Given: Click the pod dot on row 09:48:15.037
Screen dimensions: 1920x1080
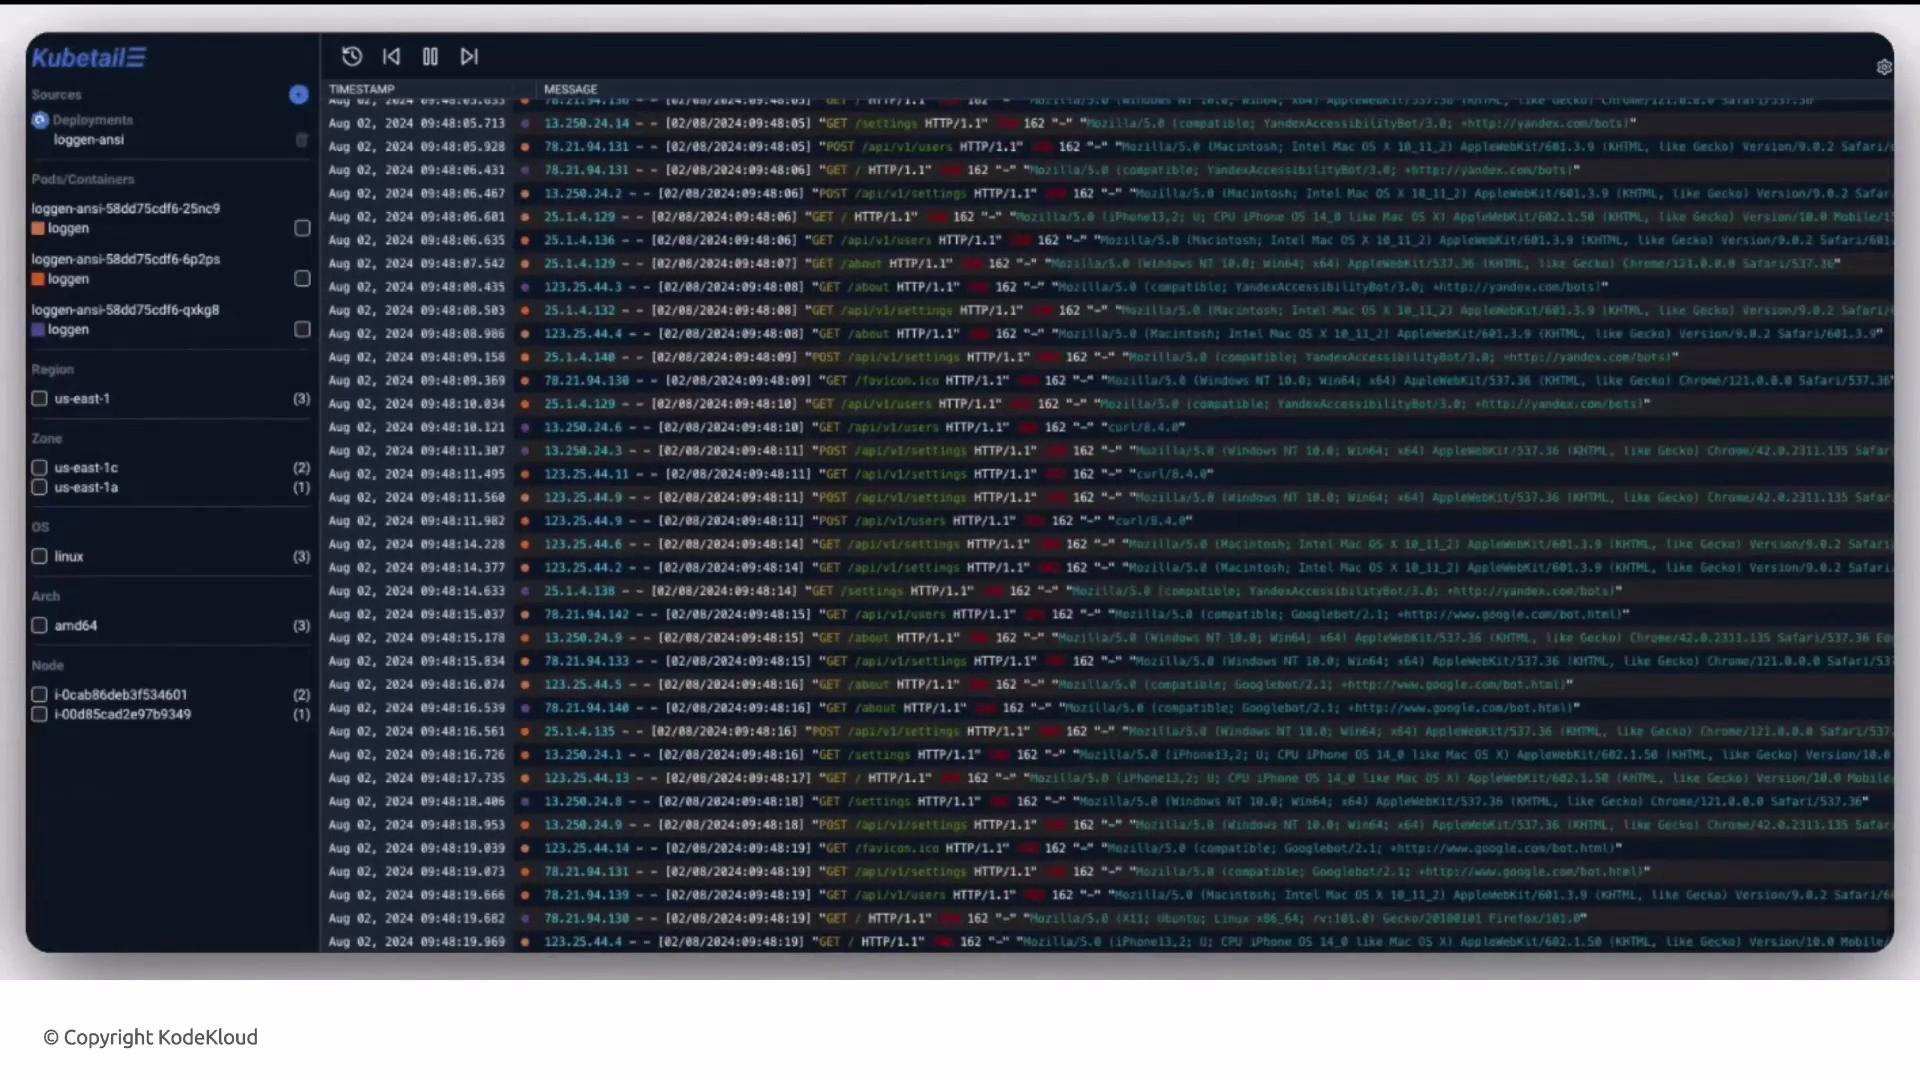Looking at the screenshot, I should click(x=525, y=614).
